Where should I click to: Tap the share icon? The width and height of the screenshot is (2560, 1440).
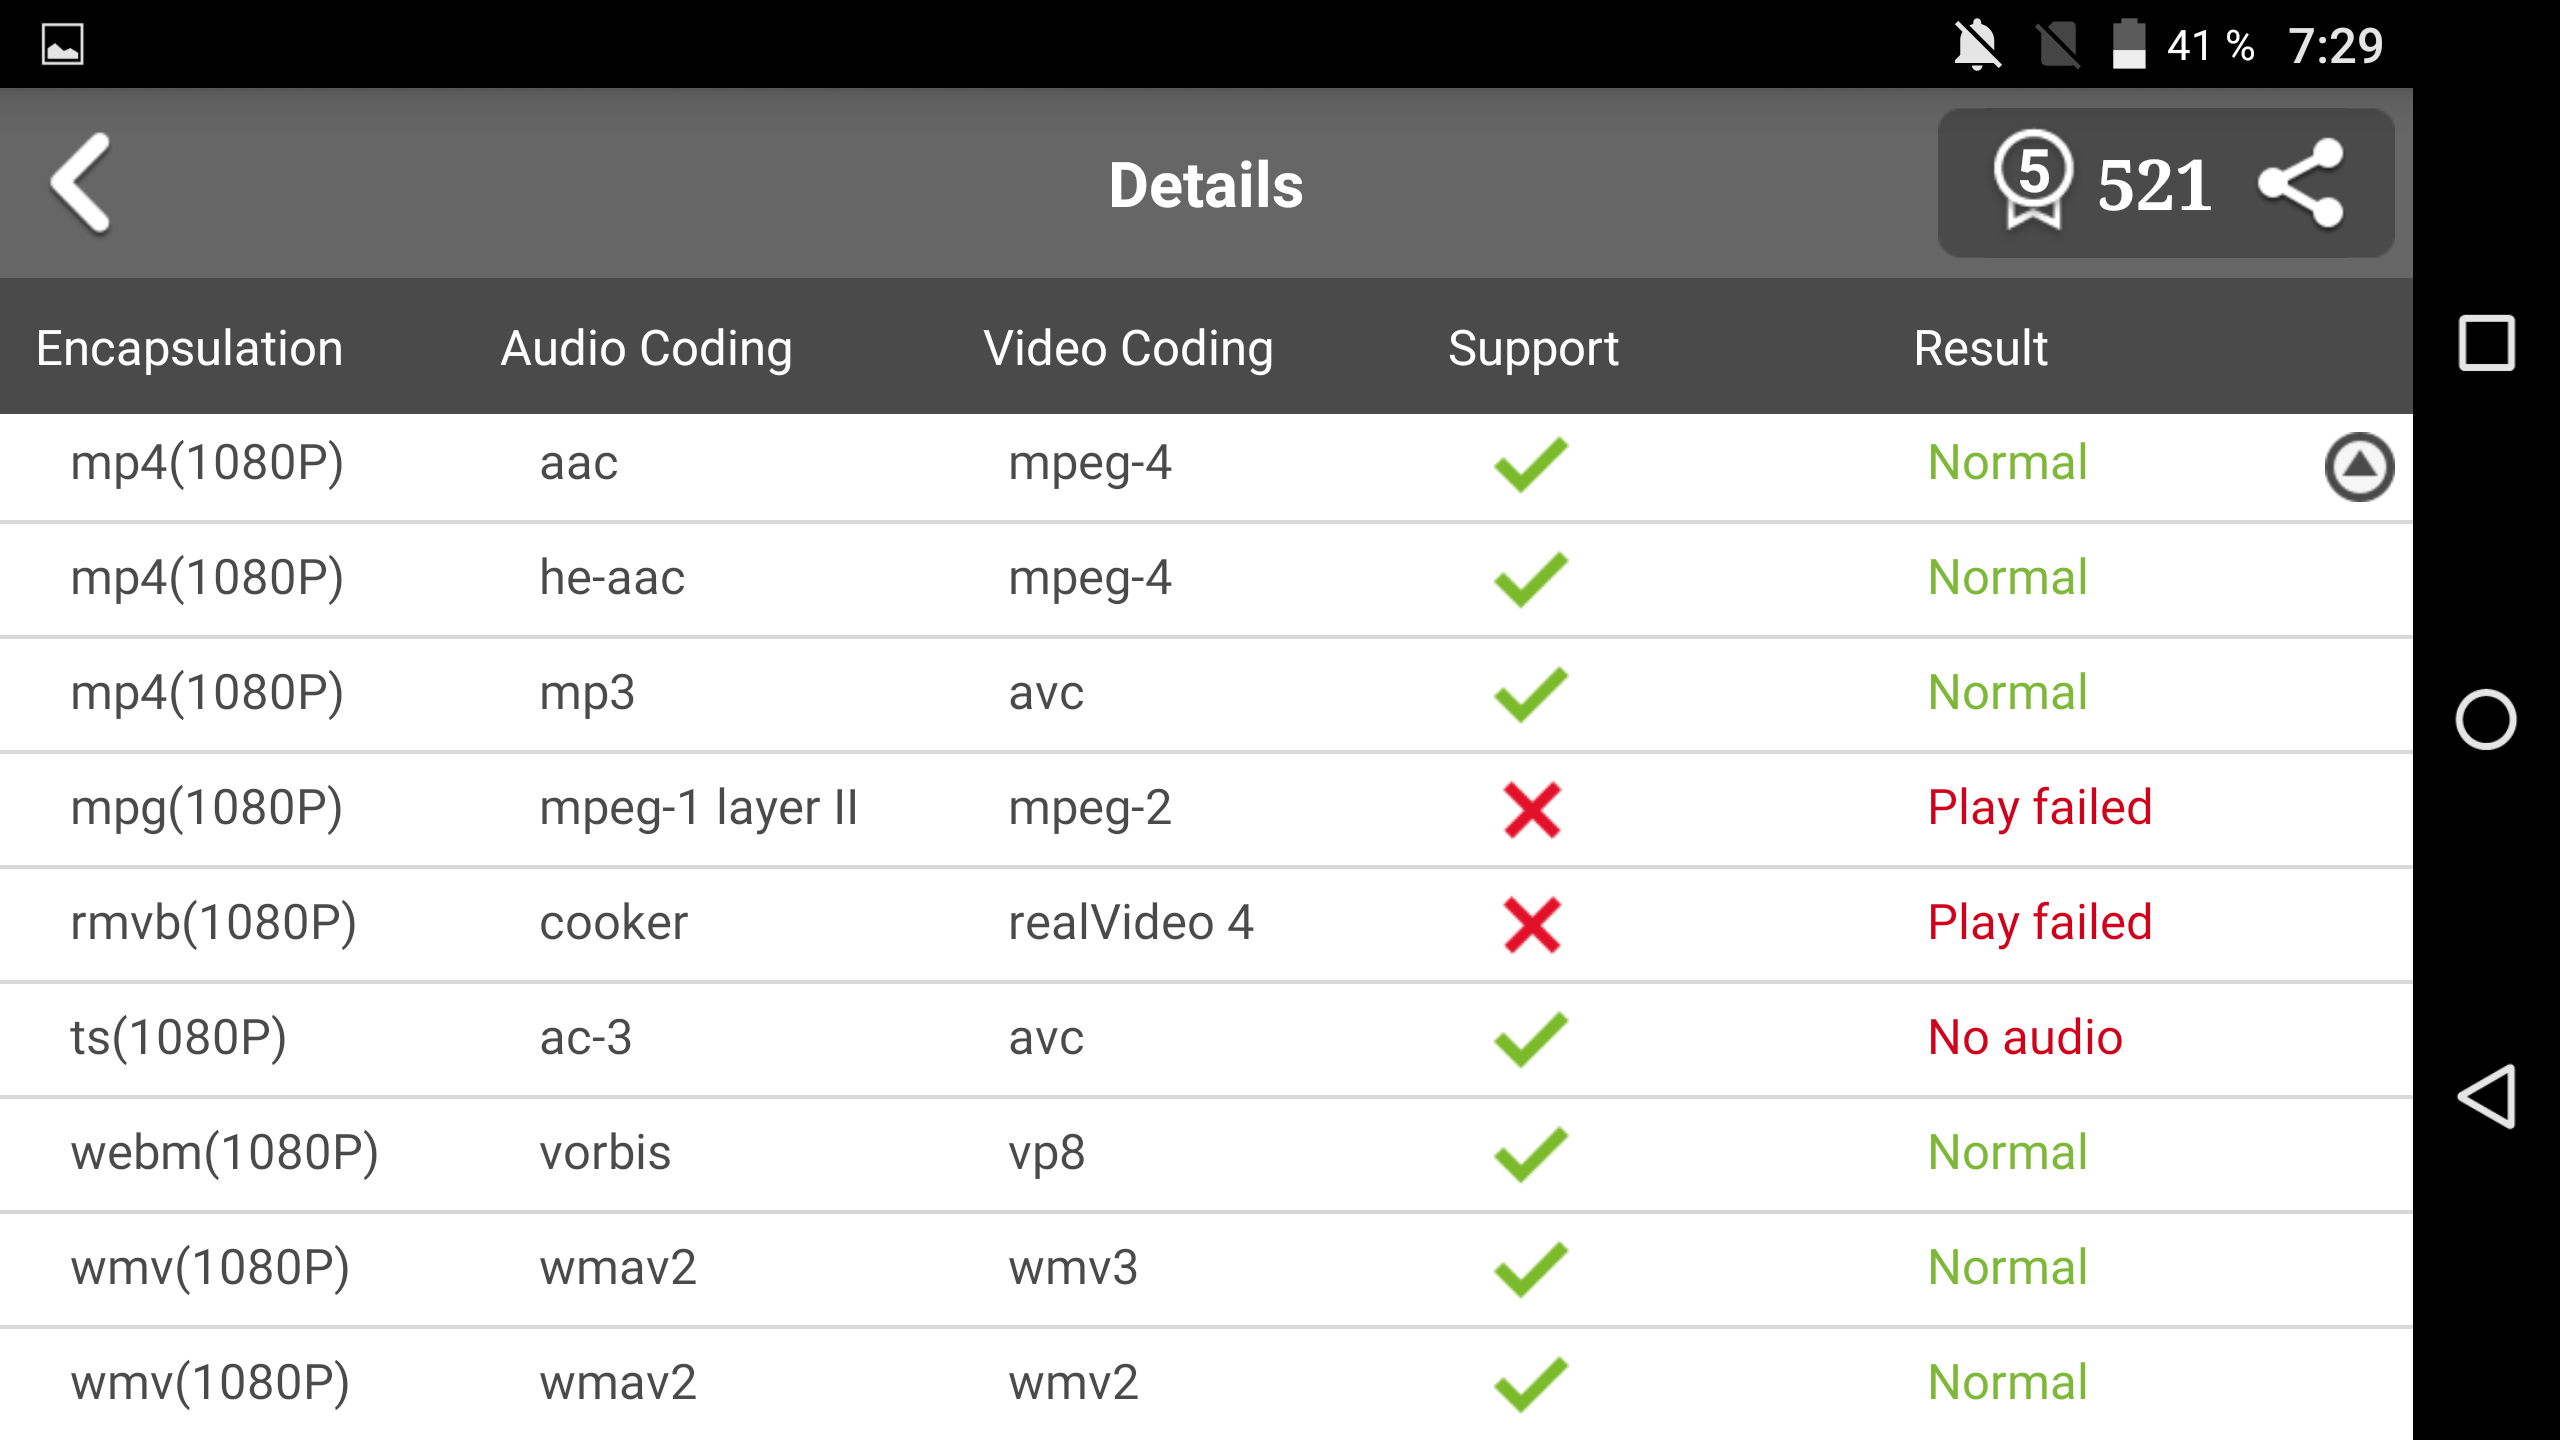pyautogui.click(x=2300, y=183)
